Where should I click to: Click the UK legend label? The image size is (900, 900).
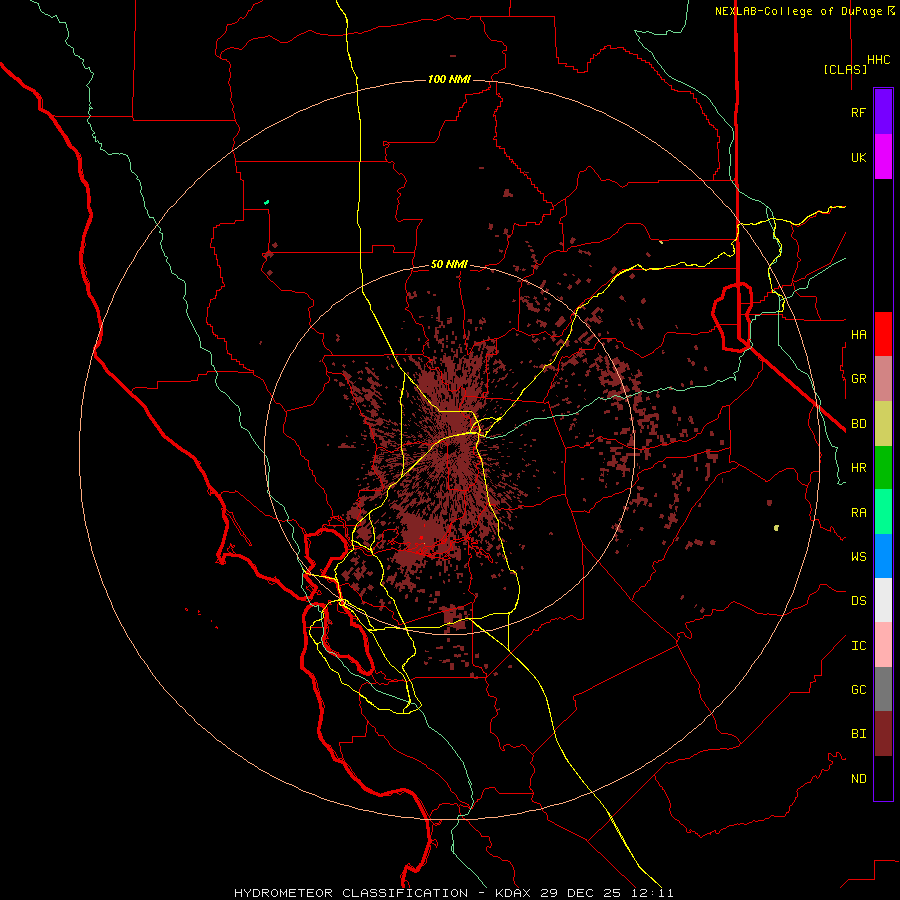tap(858, 157)
